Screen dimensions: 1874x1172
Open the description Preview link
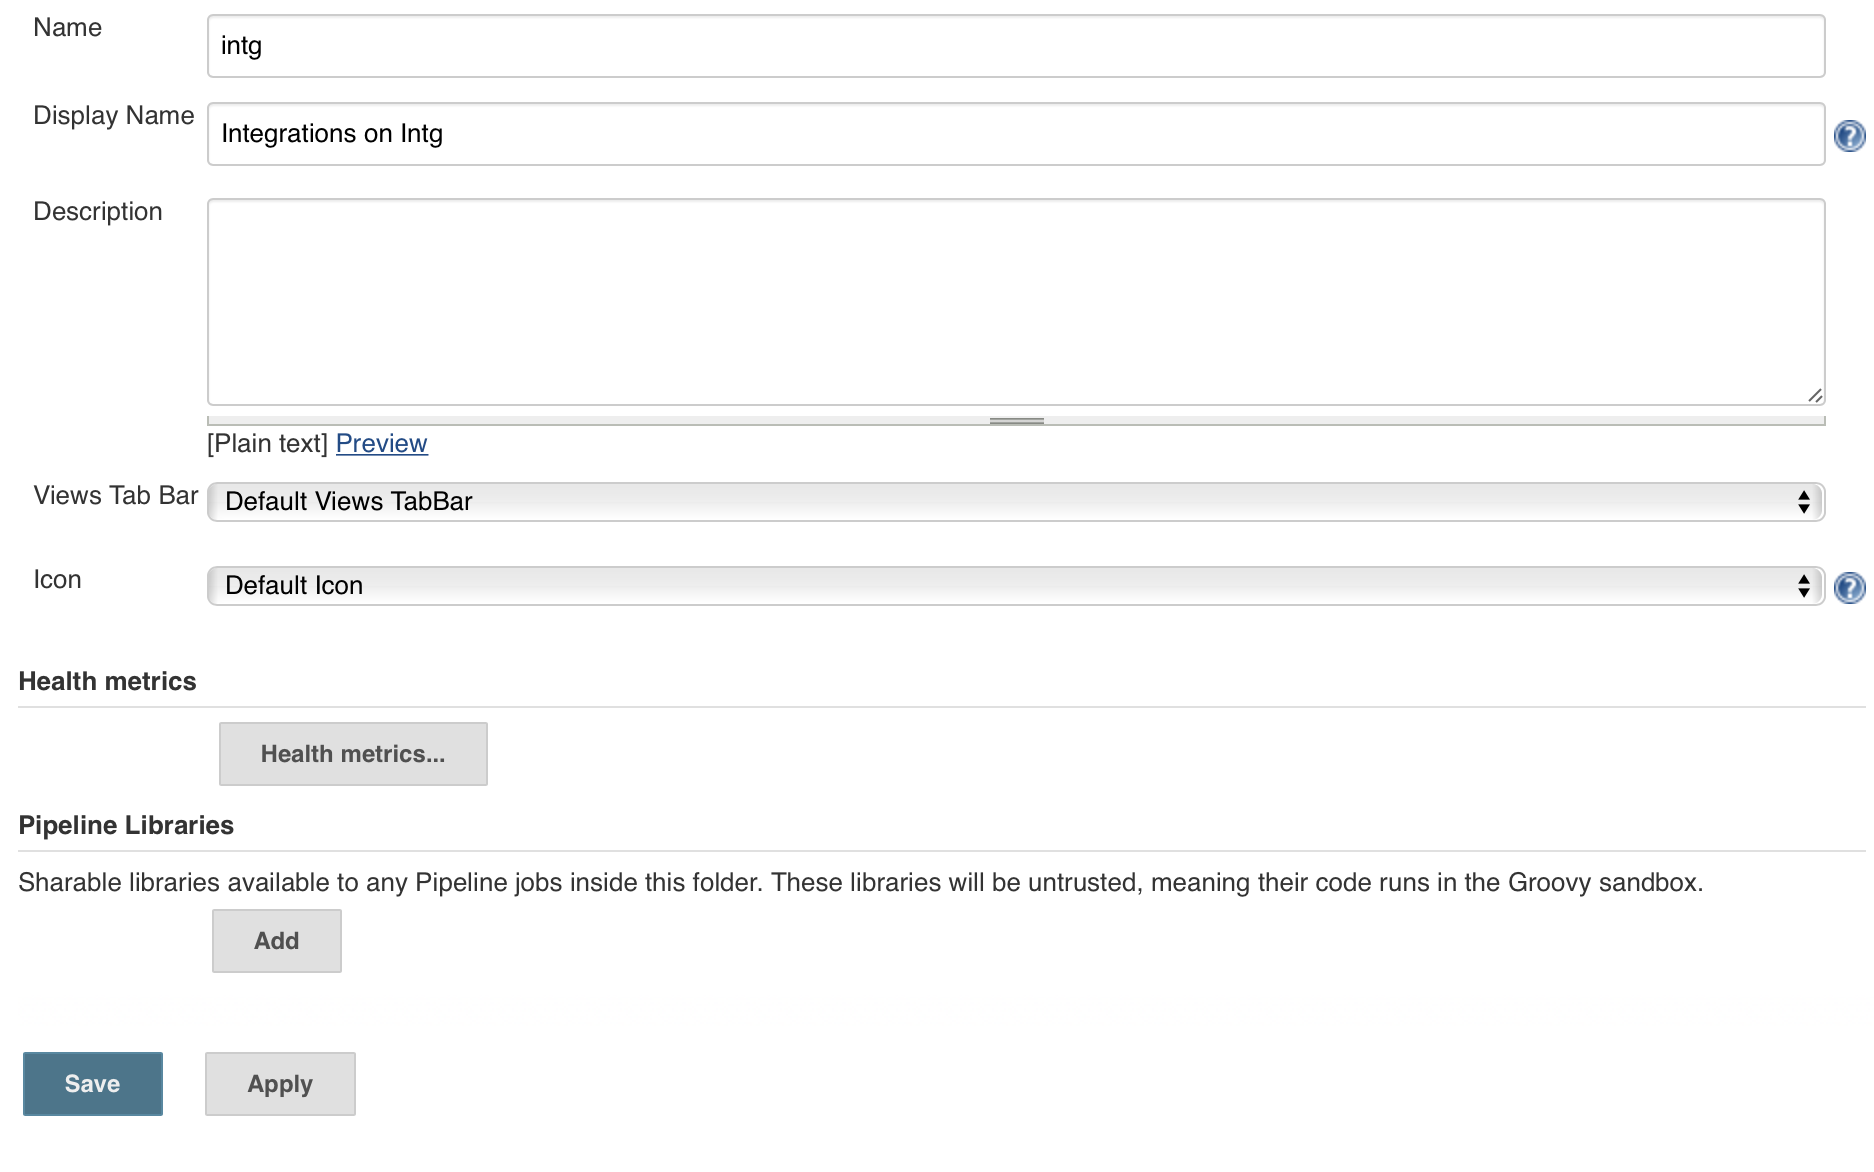[x=381, y=443]
